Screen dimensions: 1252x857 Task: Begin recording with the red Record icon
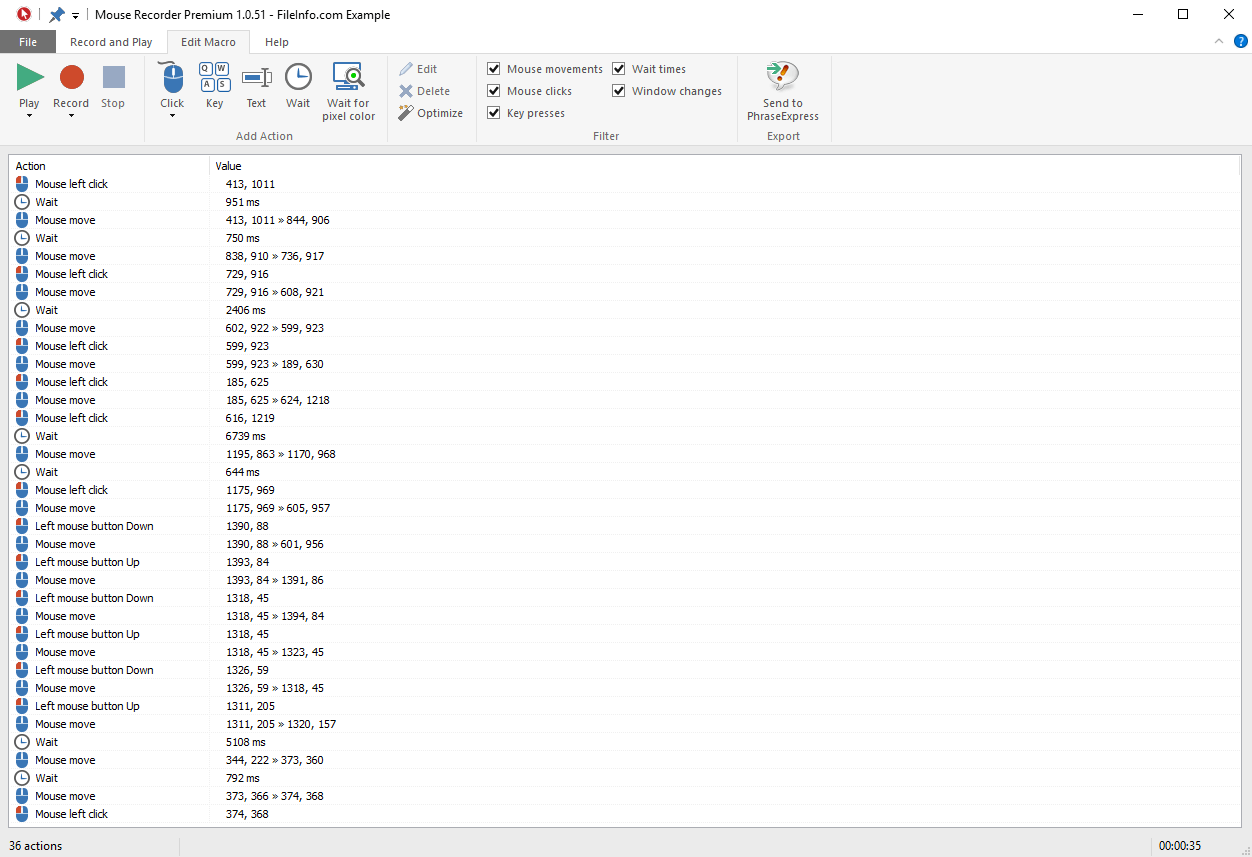[71, 78]
